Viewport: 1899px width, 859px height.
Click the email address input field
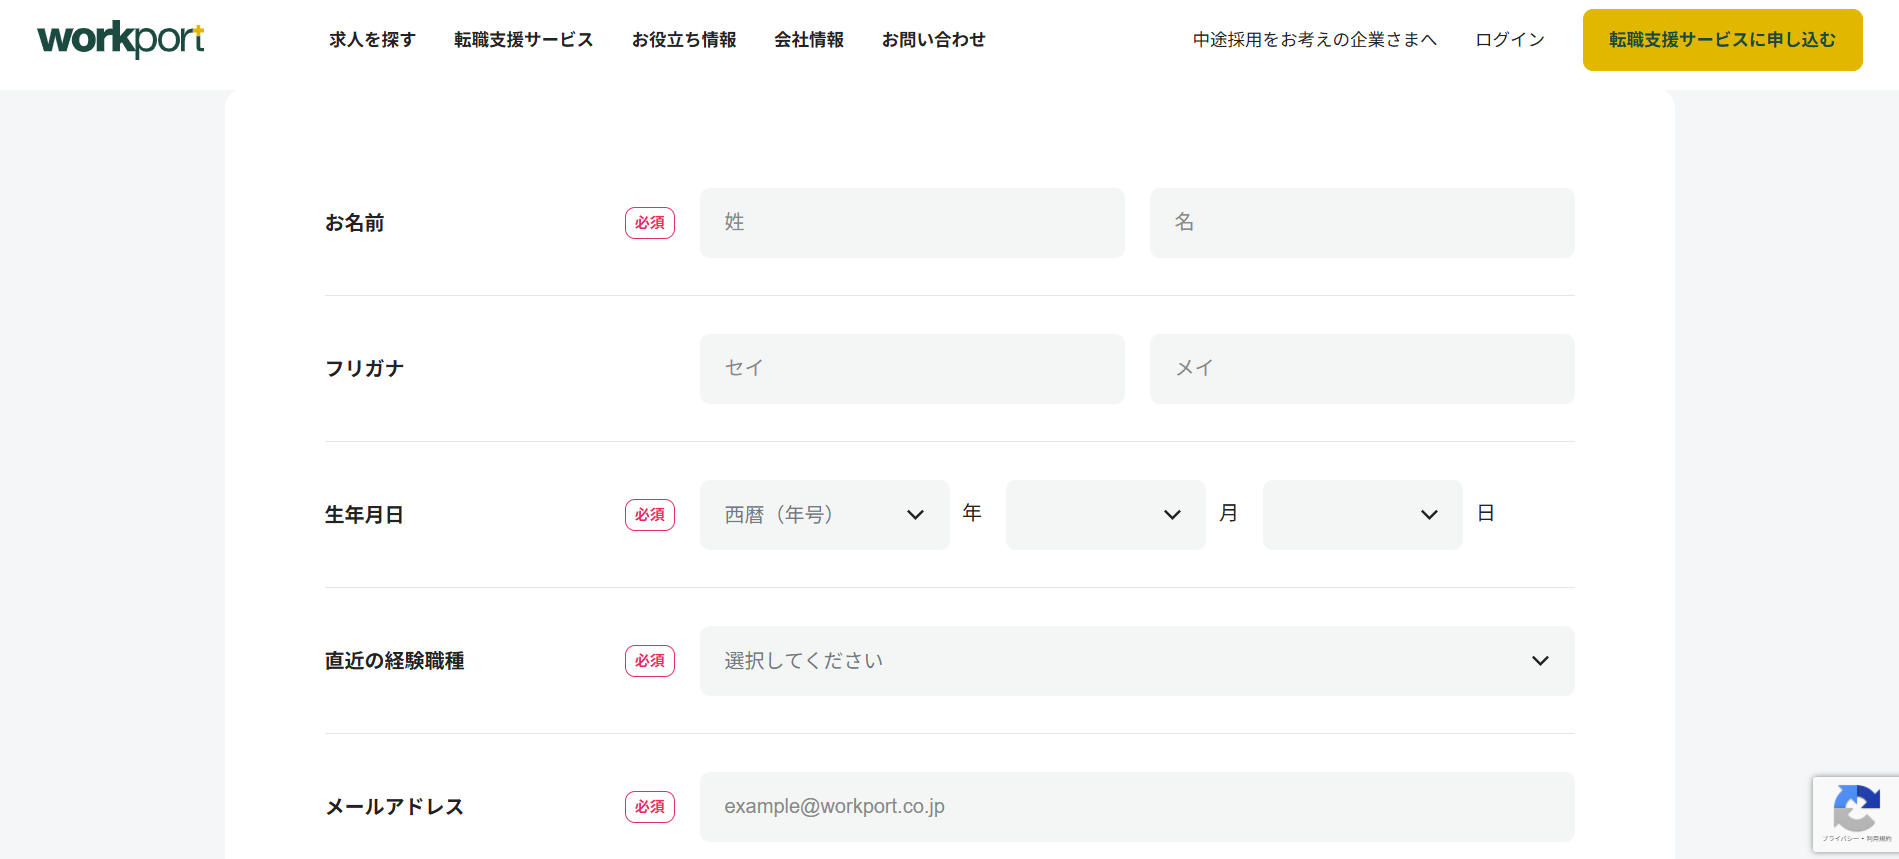(x=1137, y=807)
